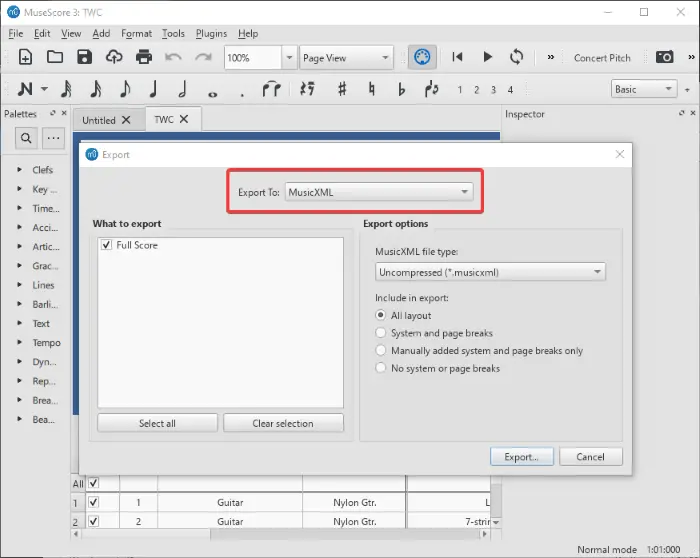Click the Undo arrow icon
Viewport: 700px width, 558px height.
(x=173, y=57)
